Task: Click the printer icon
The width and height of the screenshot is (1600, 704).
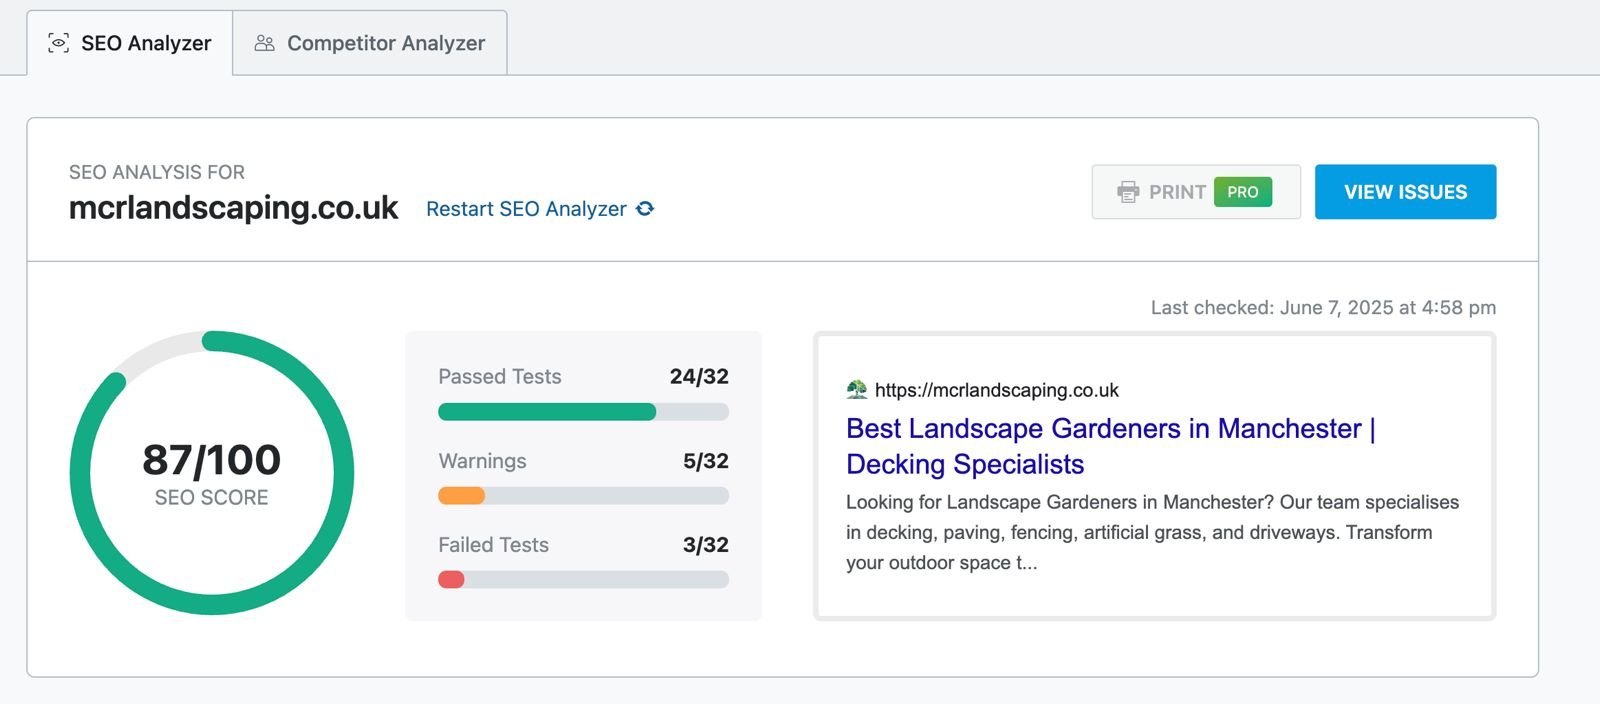Action: click(x=1128, y=192)
